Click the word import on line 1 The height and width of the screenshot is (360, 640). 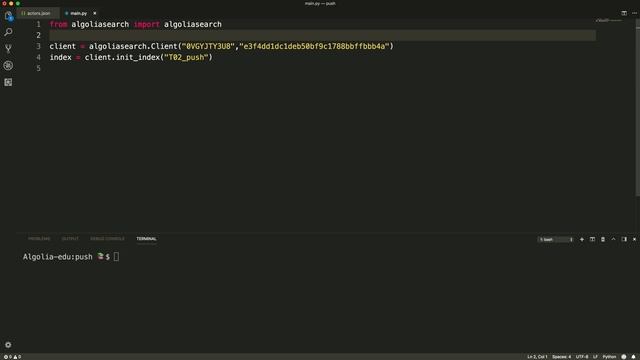[147, 24]
